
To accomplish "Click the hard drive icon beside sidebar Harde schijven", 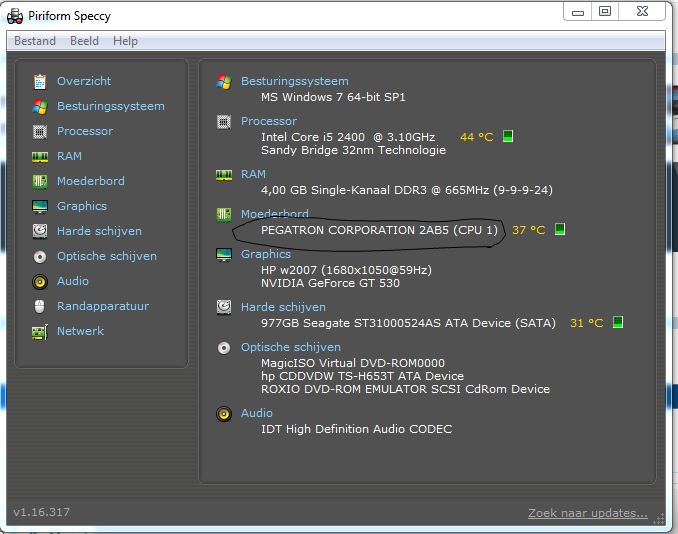I will coord(40,231).
